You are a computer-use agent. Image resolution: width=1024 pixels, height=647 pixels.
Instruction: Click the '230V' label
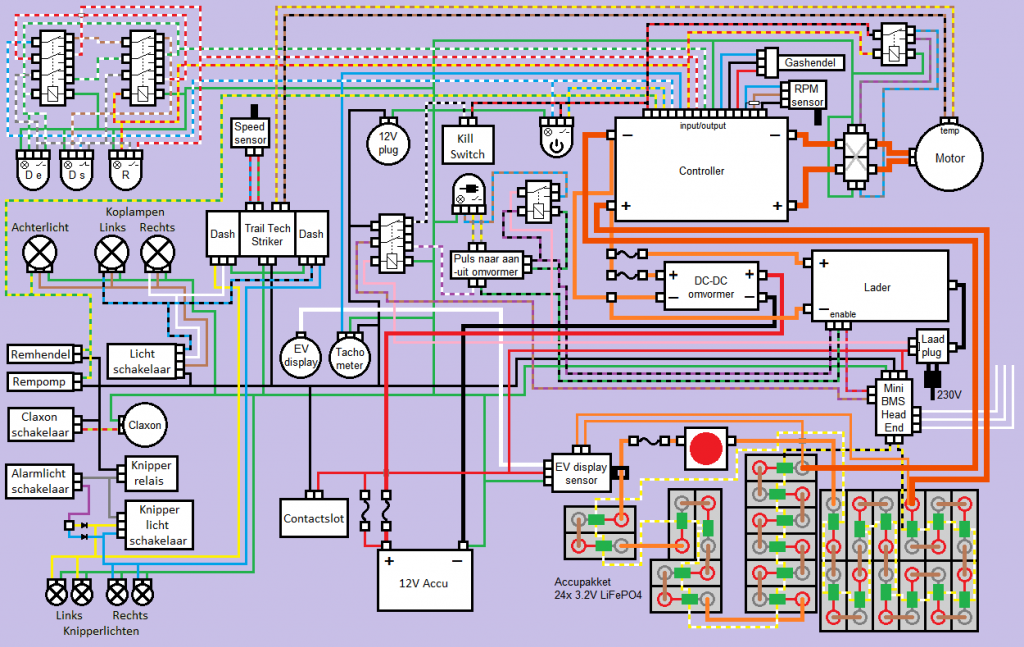949,394
